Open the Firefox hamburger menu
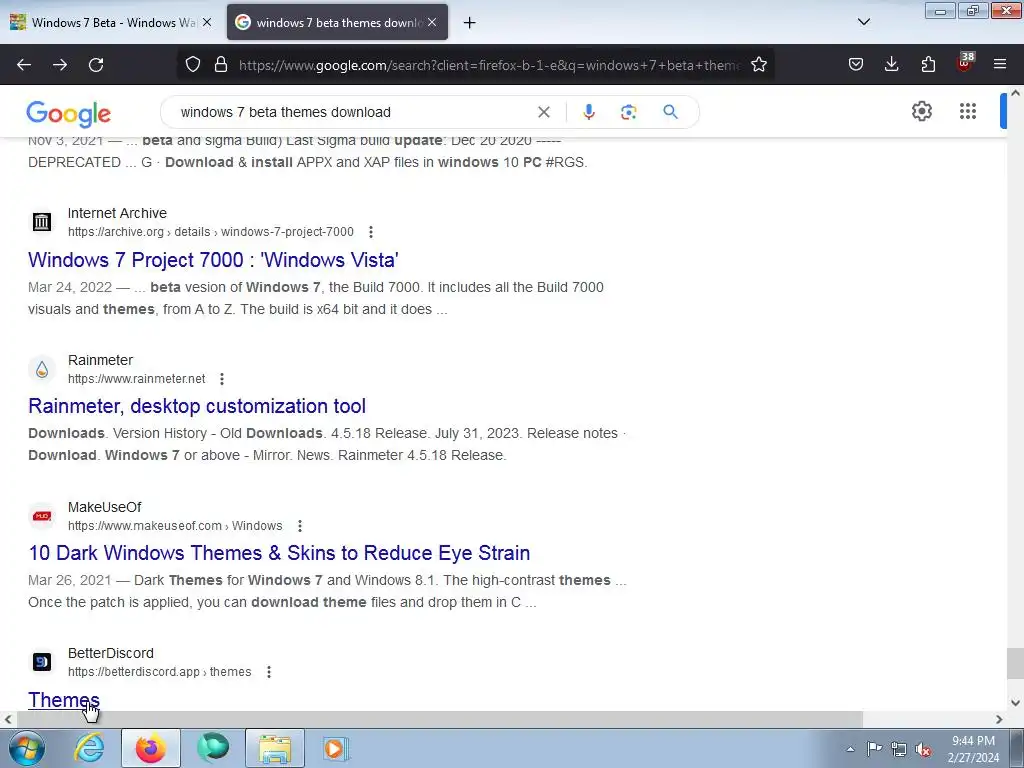Viewport: 1024px width, 768px height. pyautogui.click(x=1000, y=65)
